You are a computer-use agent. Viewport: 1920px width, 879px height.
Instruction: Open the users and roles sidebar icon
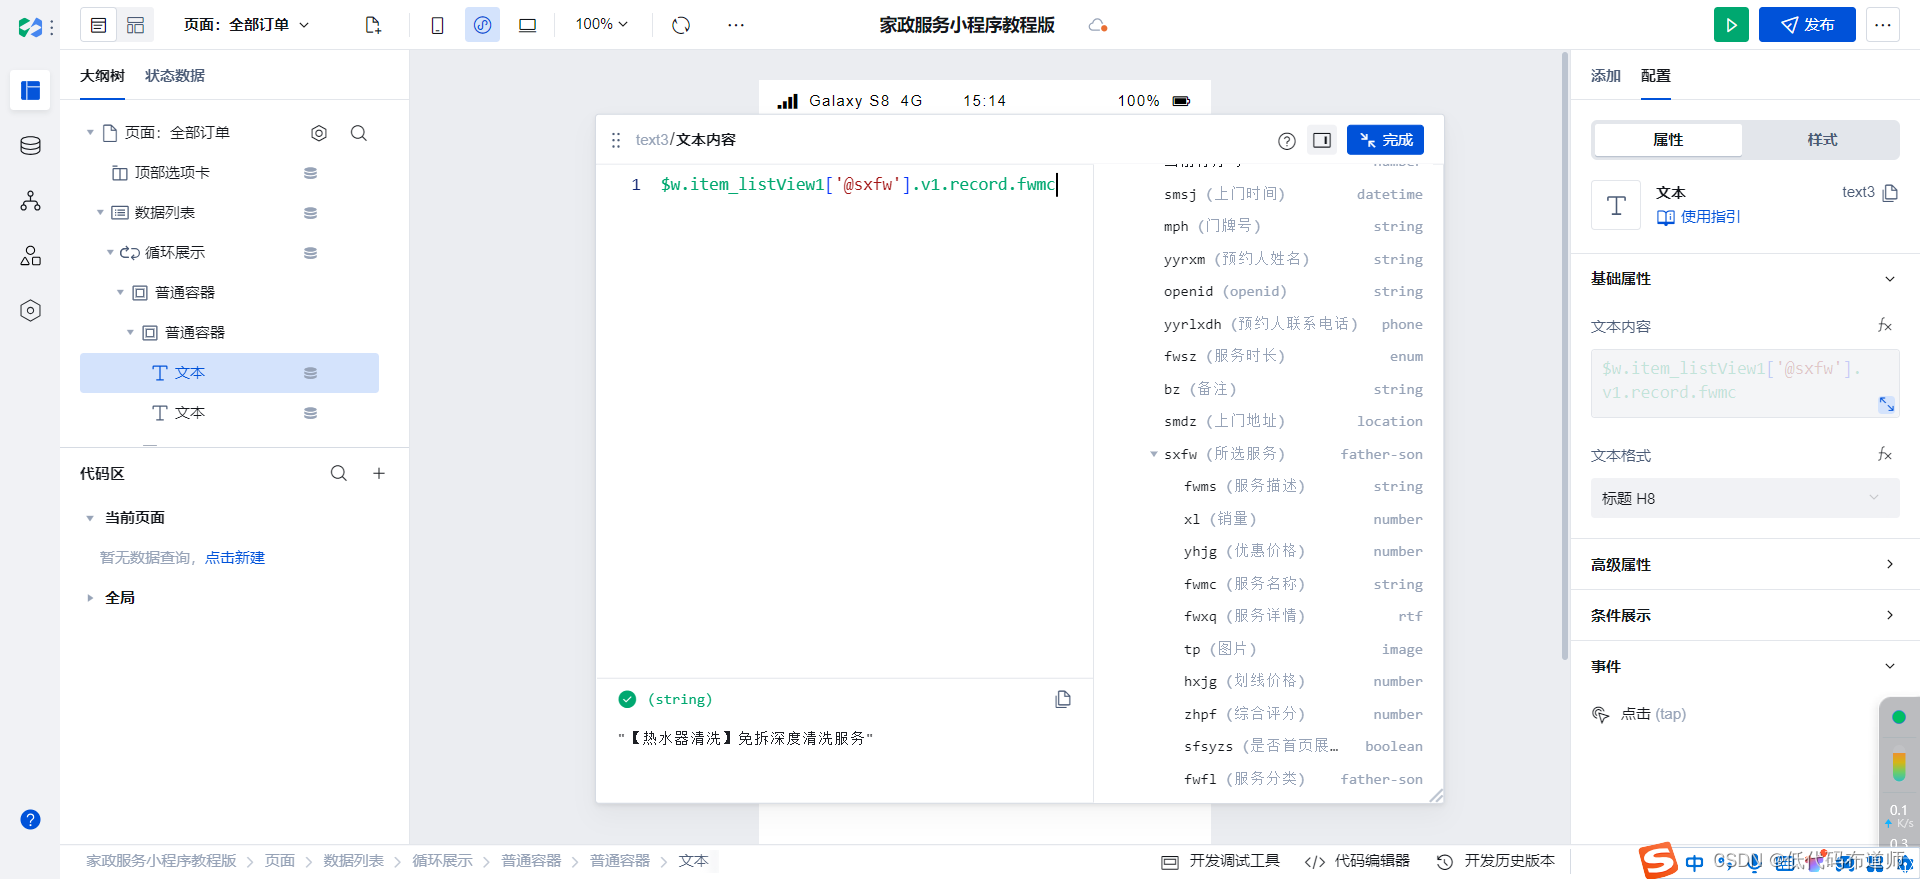30,256
